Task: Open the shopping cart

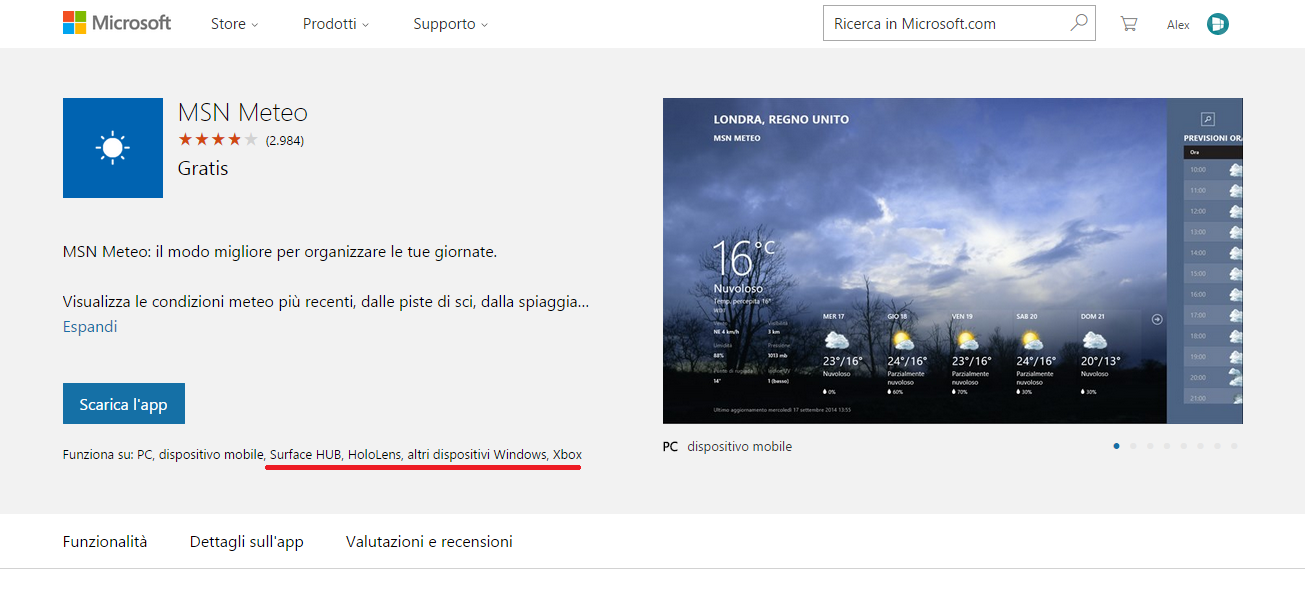Action: (1129, 24)
